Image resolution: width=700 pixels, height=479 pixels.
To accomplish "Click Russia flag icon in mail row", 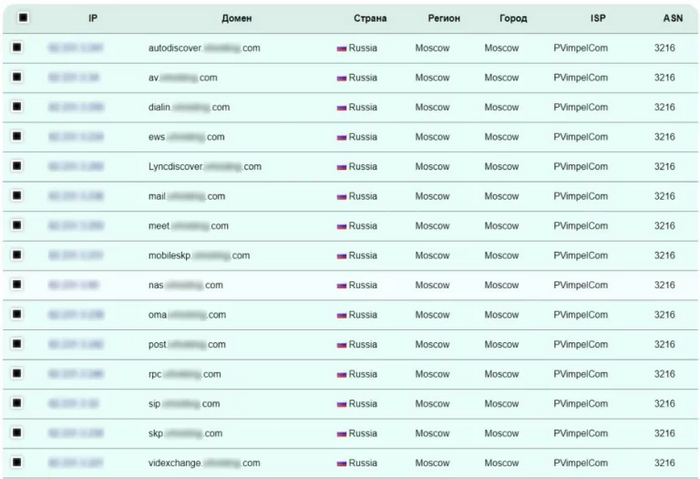I will pos(341,196).
